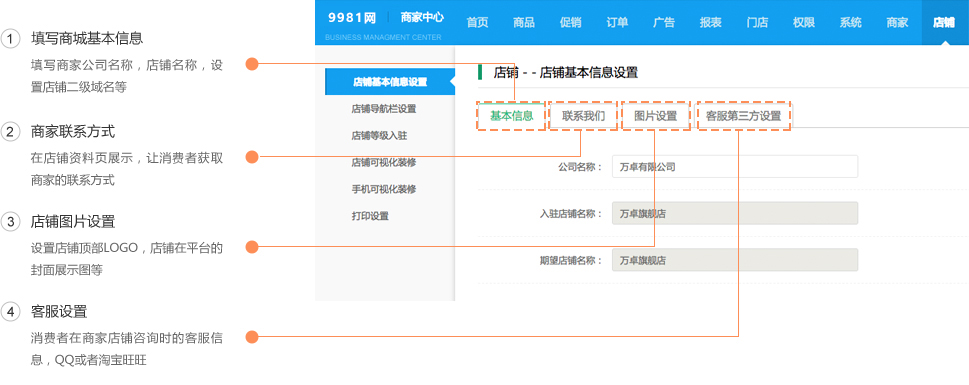969x385 pixels.
Task: Click the 商家中心 header title
Action: pos(421,18)
